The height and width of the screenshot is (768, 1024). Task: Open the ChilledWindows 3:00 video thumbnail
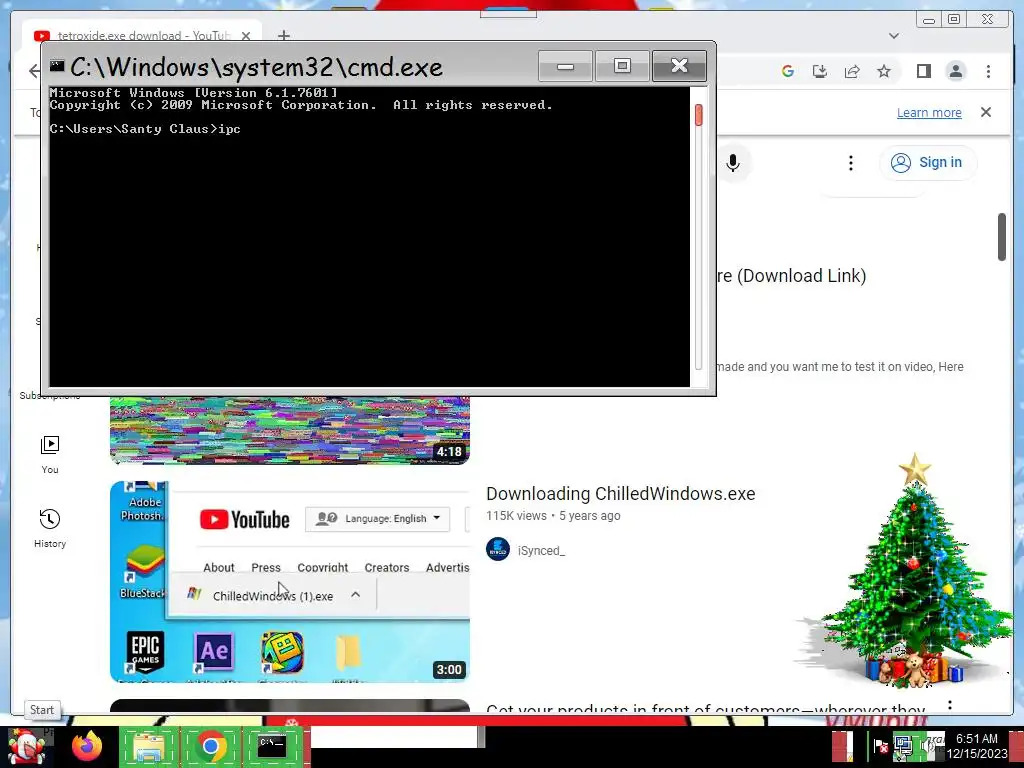point(289,582)
